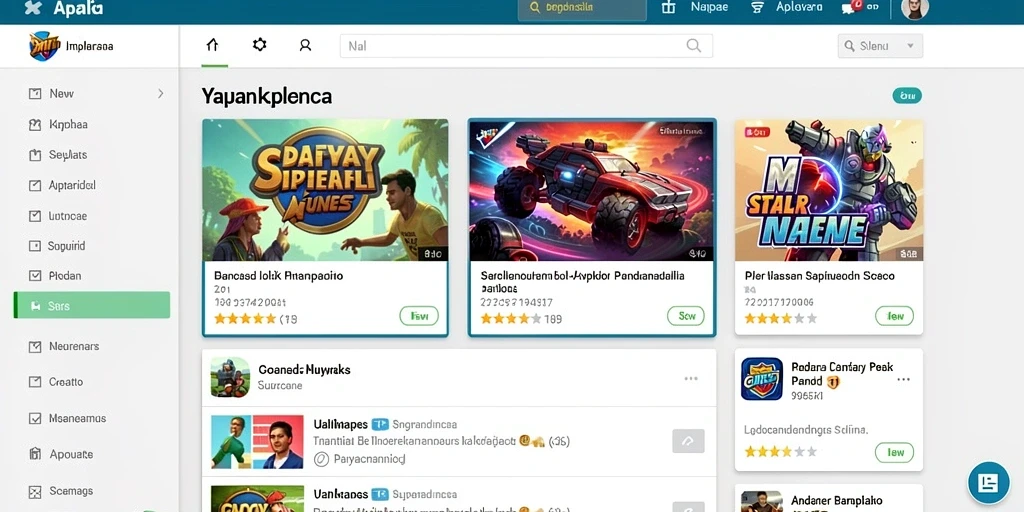This screenshot has height=512, width=1024.
Task: Click button on Lgdocandendngrs Sclina card
Action: coord(894,452)
